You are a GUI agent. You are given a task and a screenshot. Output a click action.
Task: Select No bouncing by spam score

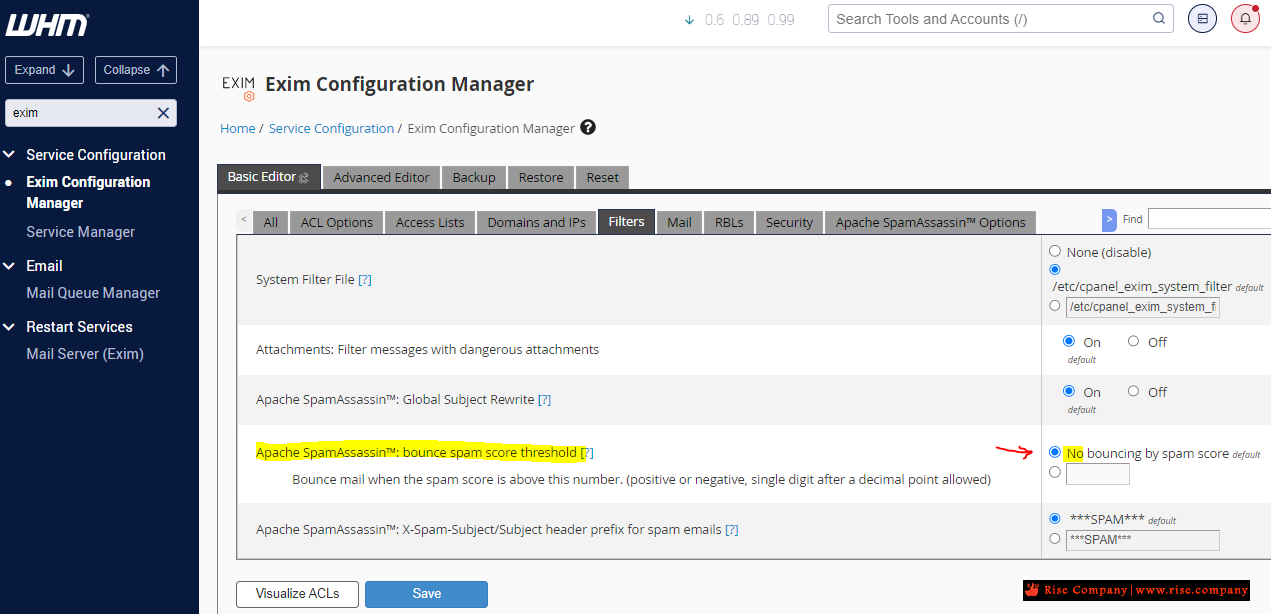[1055, 452]
